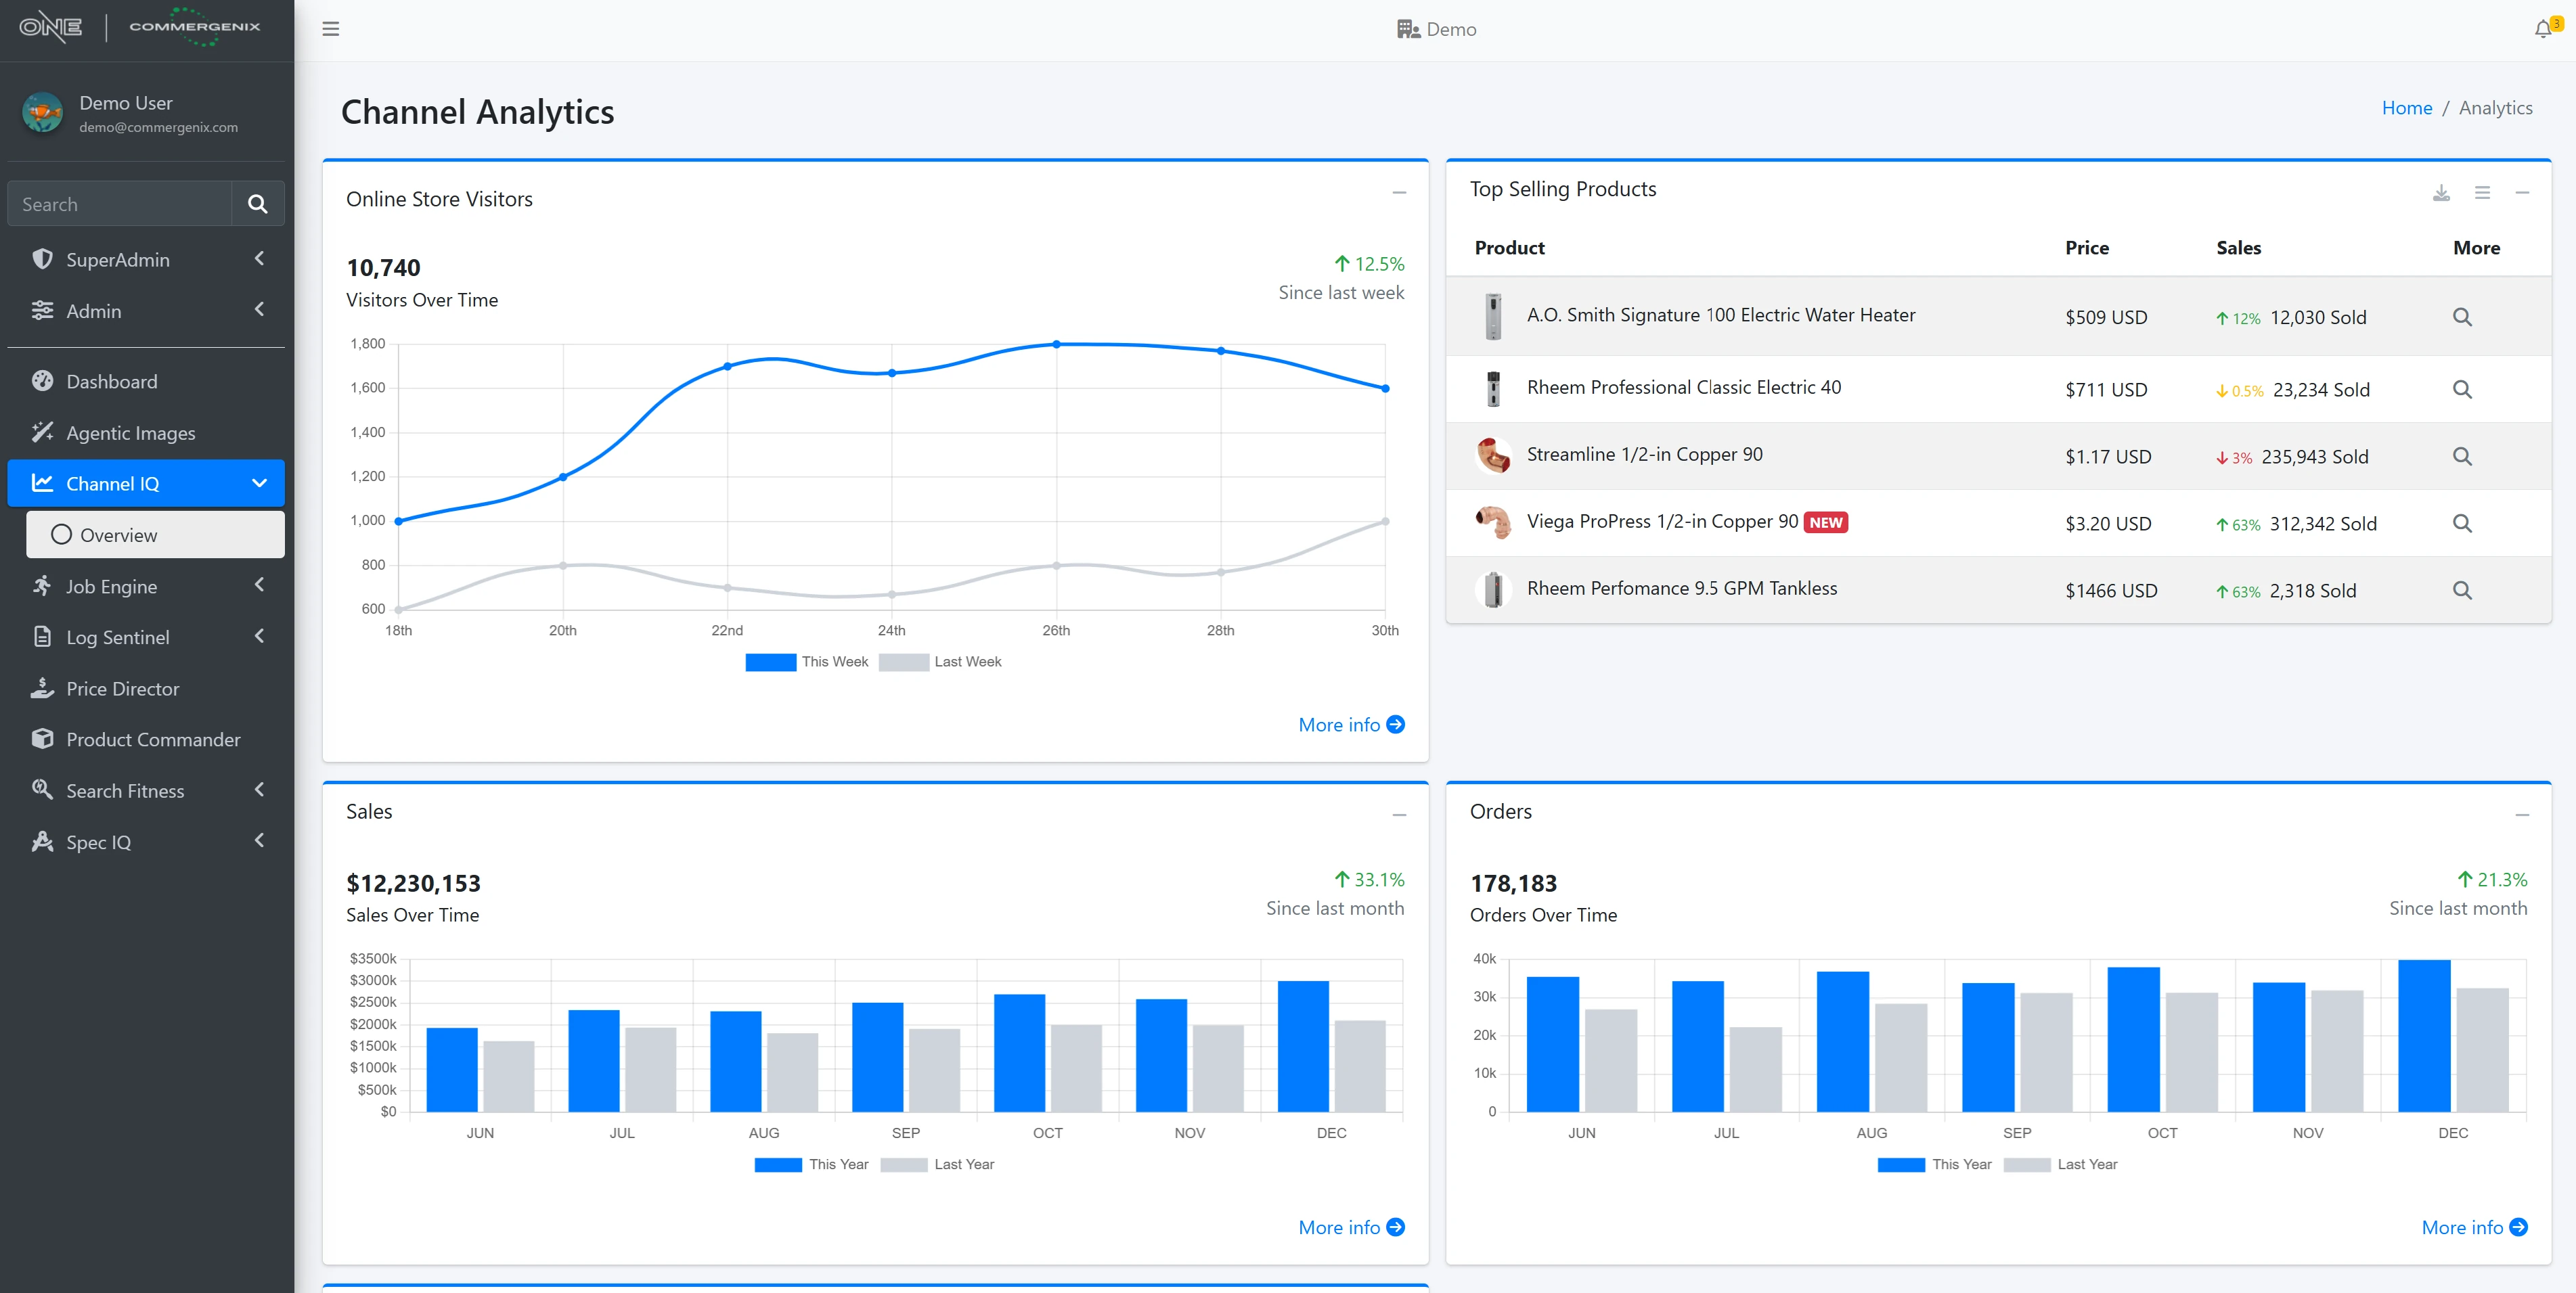
Task: Open the notifications bell
Action: click(2543, 29)
